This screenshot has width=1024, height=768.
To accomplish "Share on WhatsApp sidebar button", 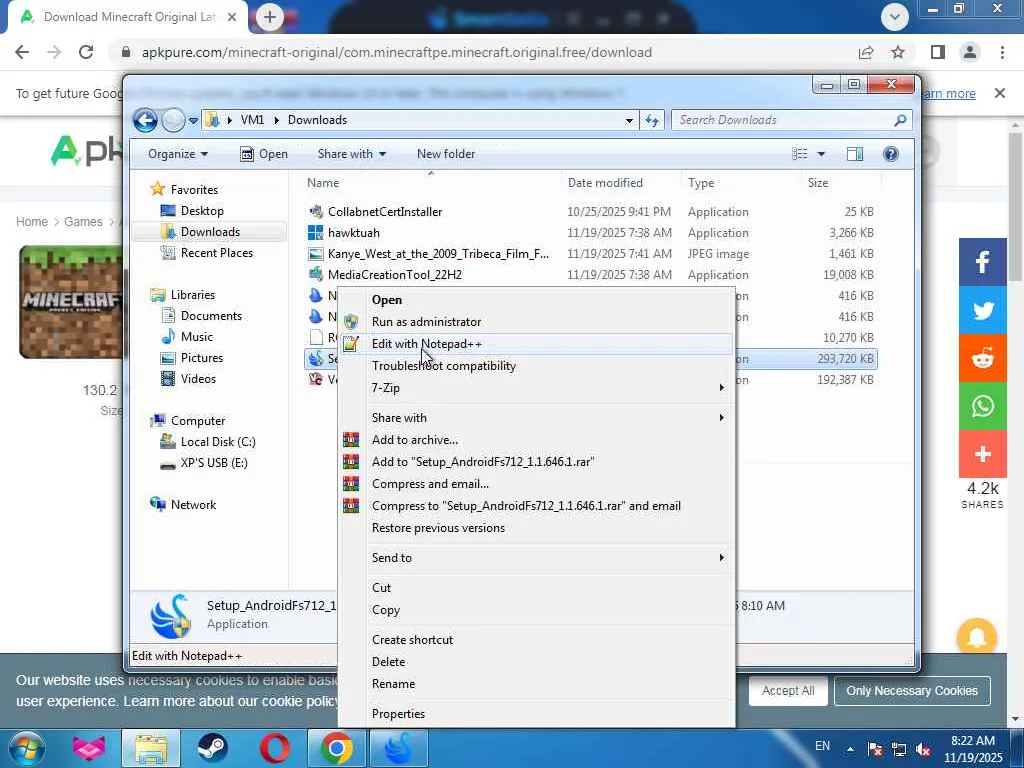I will tap(982, 406).
